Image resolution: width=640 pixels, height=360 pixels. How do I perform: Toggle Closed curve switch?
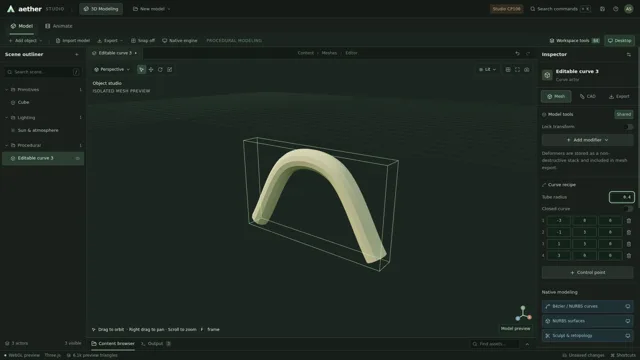point(628,209)
